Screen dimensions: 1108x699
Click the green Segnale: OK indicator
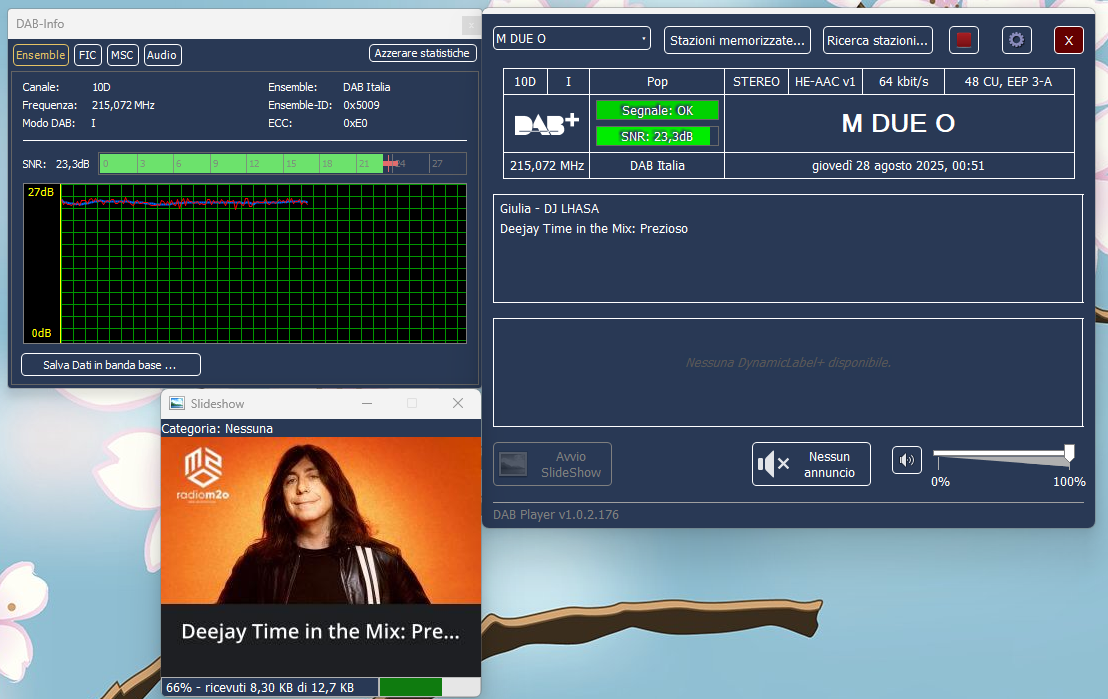[657, 110]
